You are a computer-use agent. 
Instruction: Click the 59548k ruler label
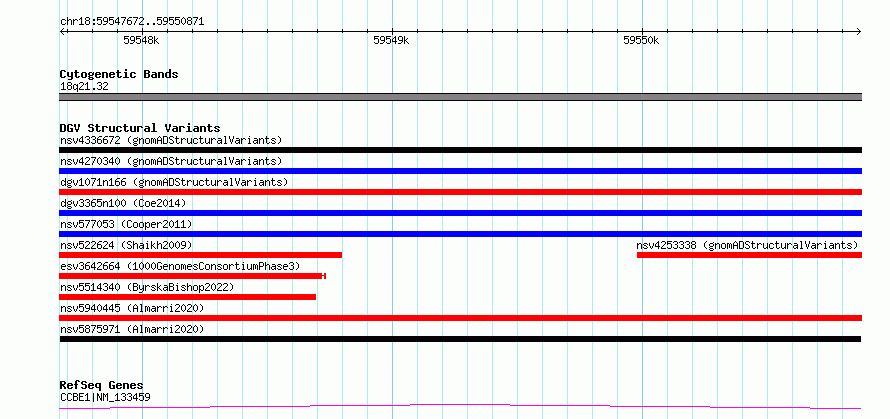tap(141, 41)
